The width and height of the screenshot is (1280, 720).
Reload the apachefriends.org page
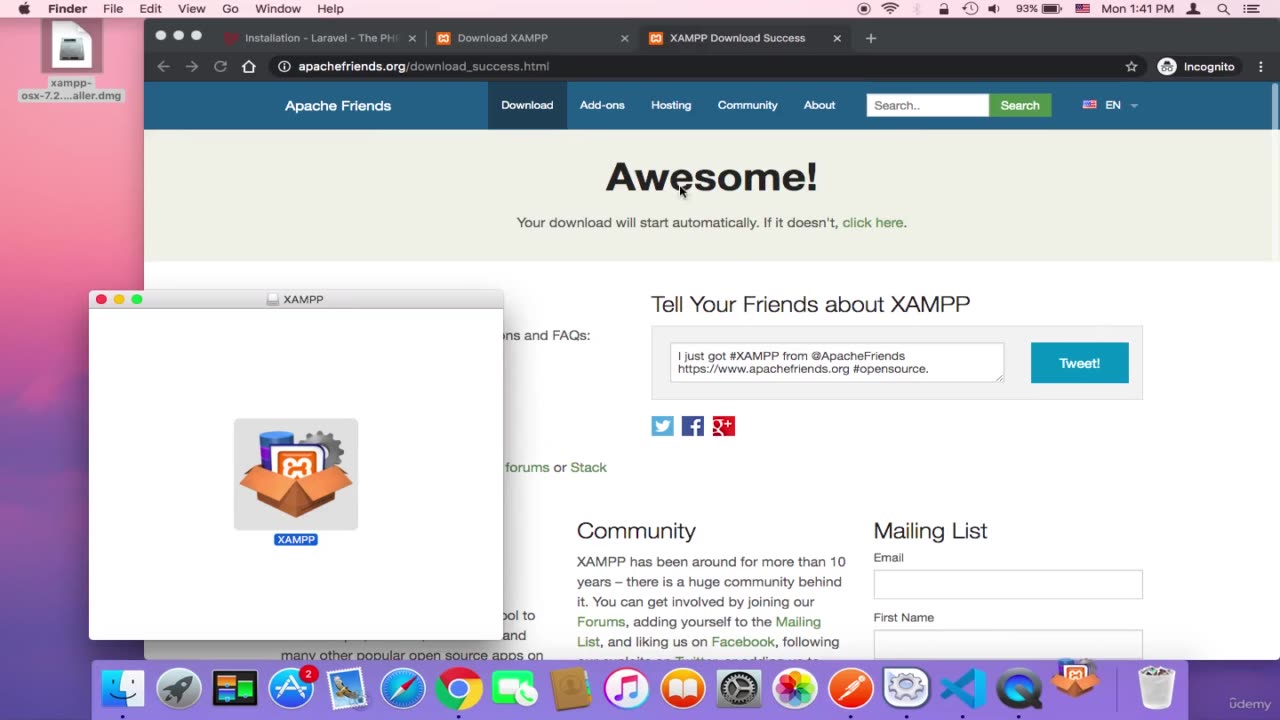[x=220, y=66]
